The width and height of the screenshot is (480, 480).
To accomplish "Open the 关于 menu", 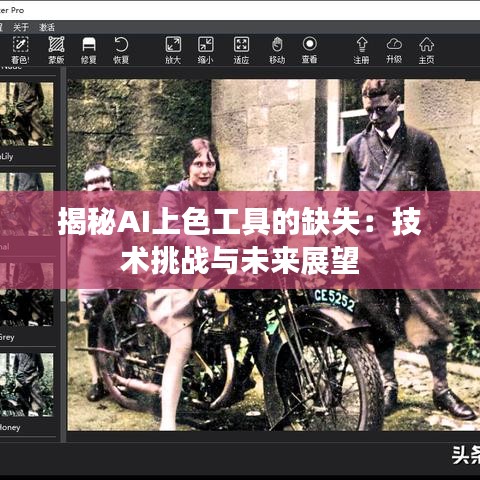I will pos(21,27).
